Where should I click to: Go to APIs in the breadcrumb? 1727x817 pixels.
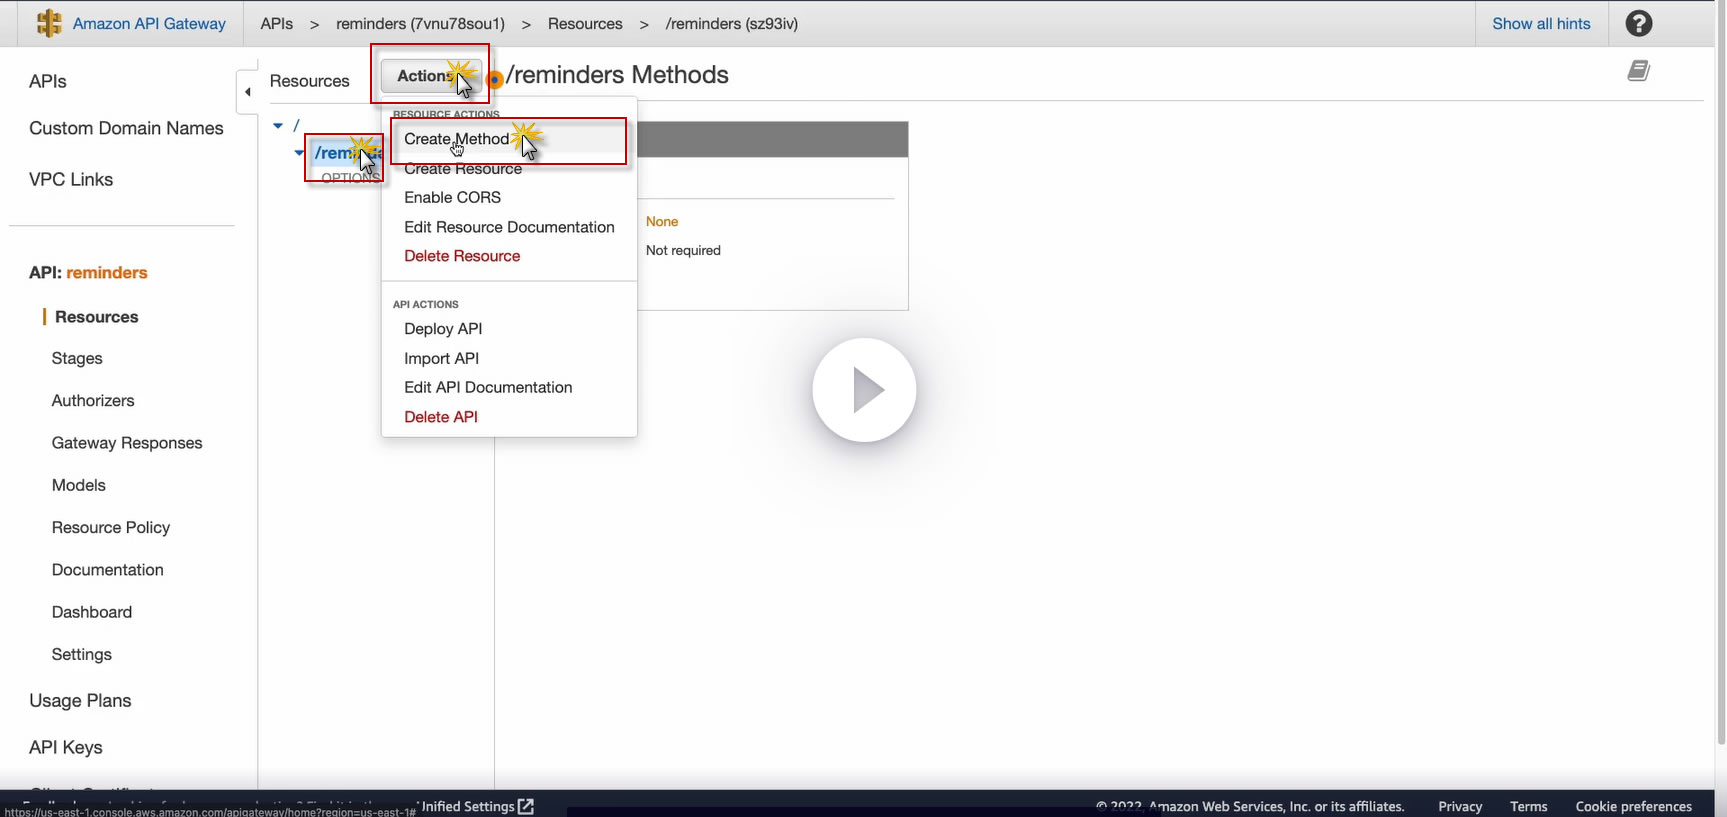[x=277, y=23]
